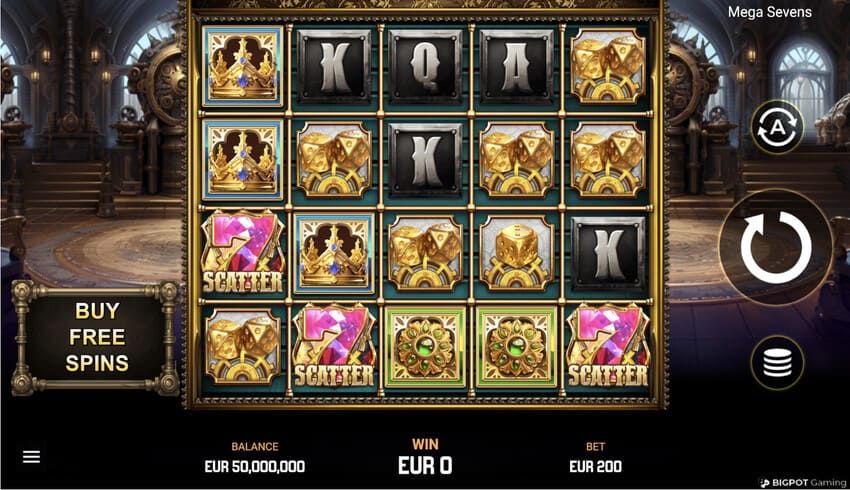
Task: Click the bottom-right scatter seven symbol
Action: pyautogui.click(x=608, y=345)
